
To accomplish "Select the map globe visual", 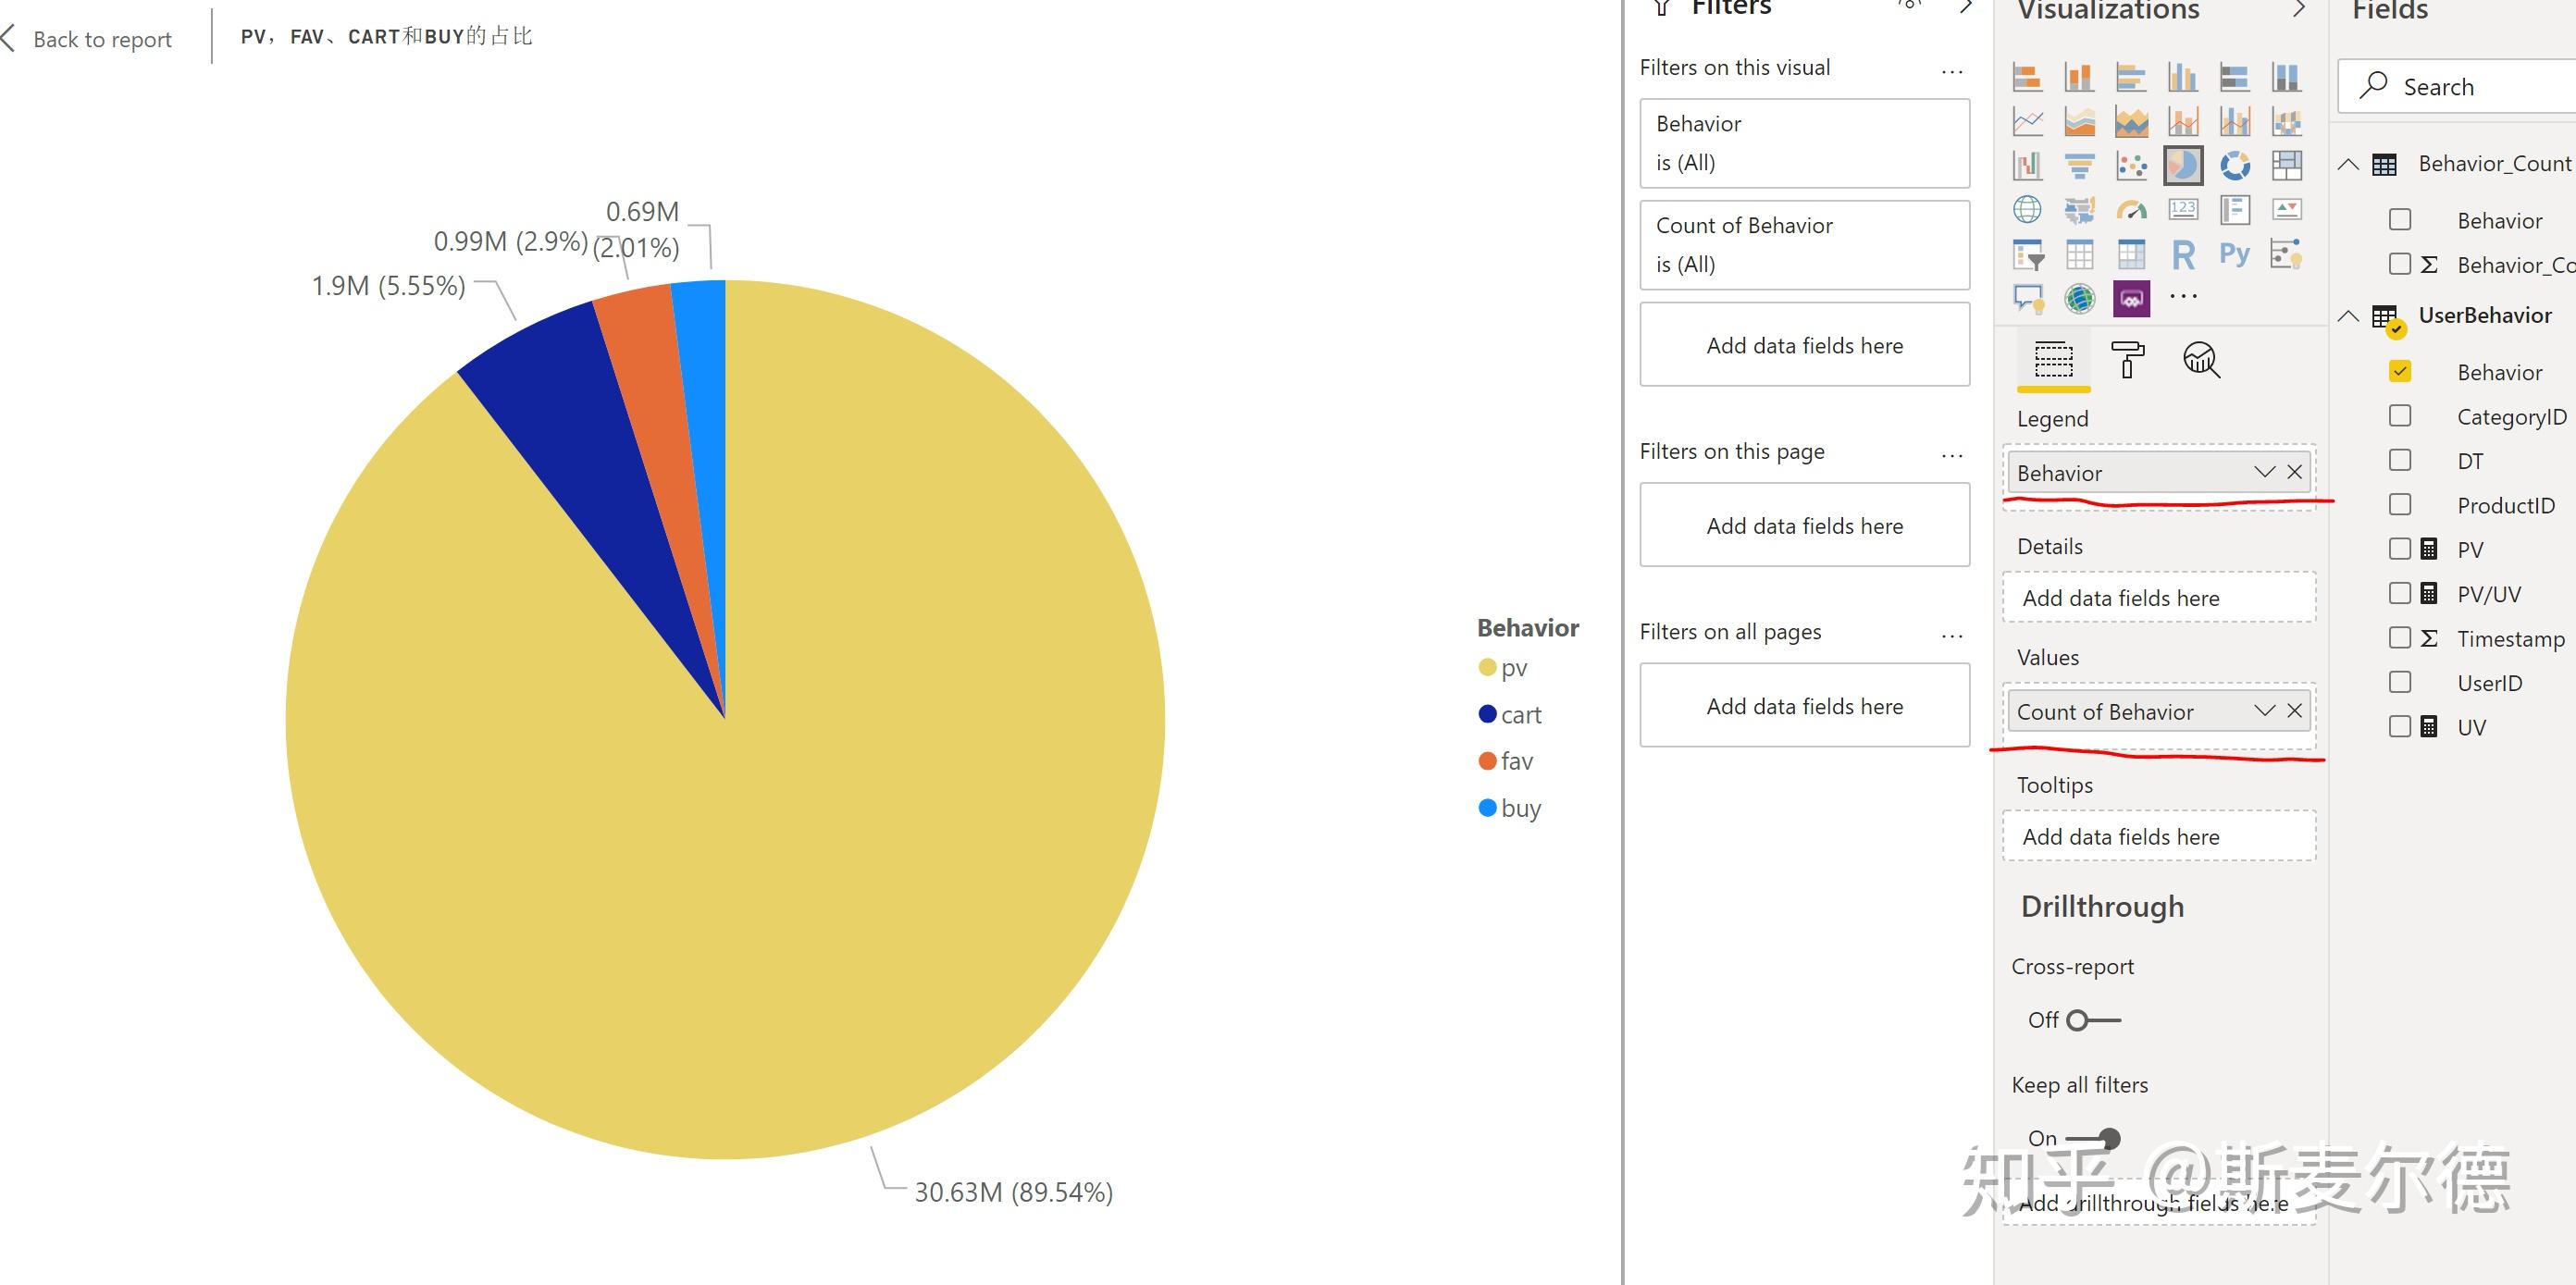I will pyautogui.click(x=2027, y=209).
